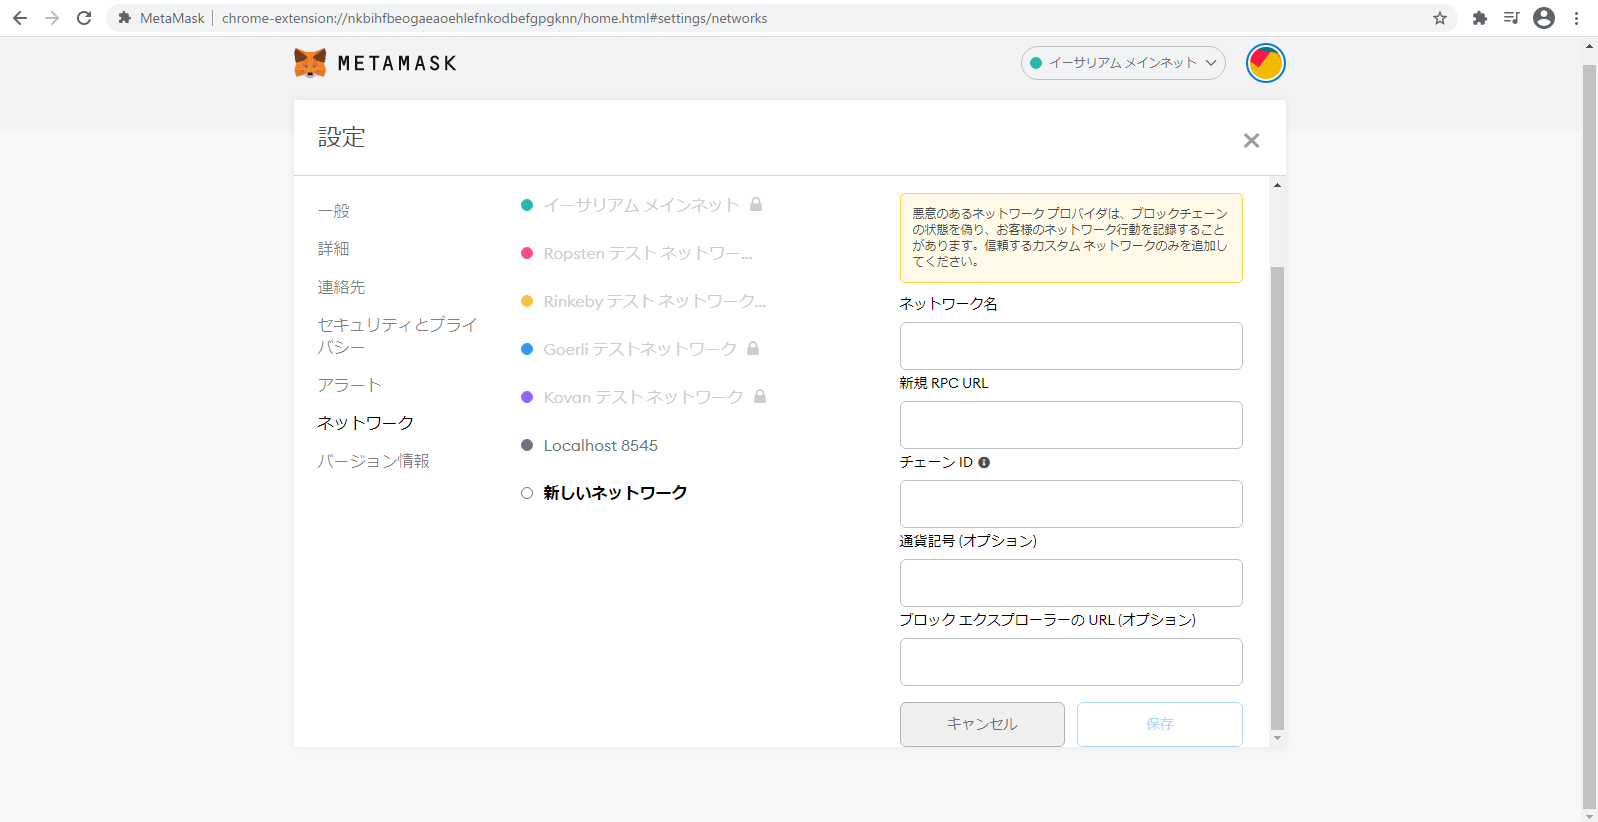Click the キャンセル button
The image size is (1598, 822).
[x=982, y=724]
